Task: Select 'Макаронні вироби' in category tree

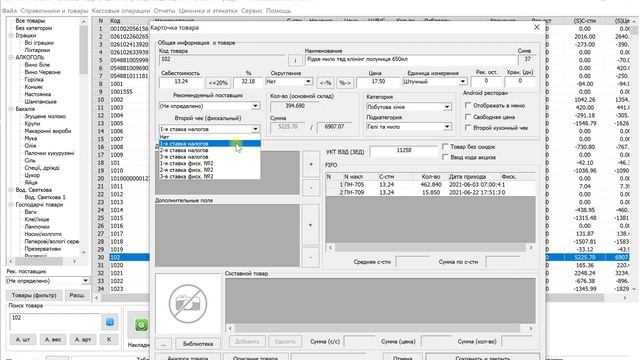Action: point(48,131)
